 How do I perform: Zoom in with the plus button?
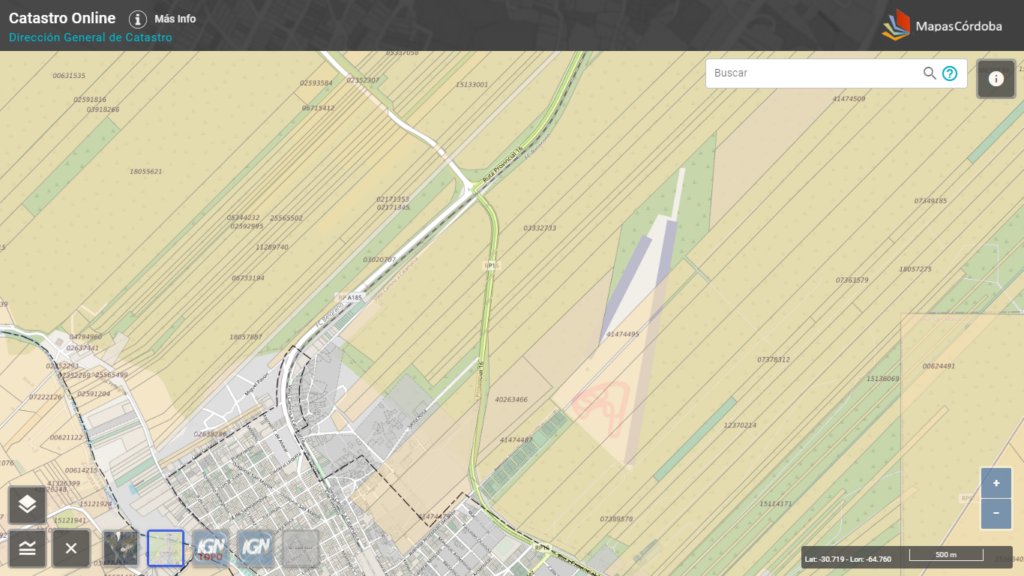[x=996, y=483]
